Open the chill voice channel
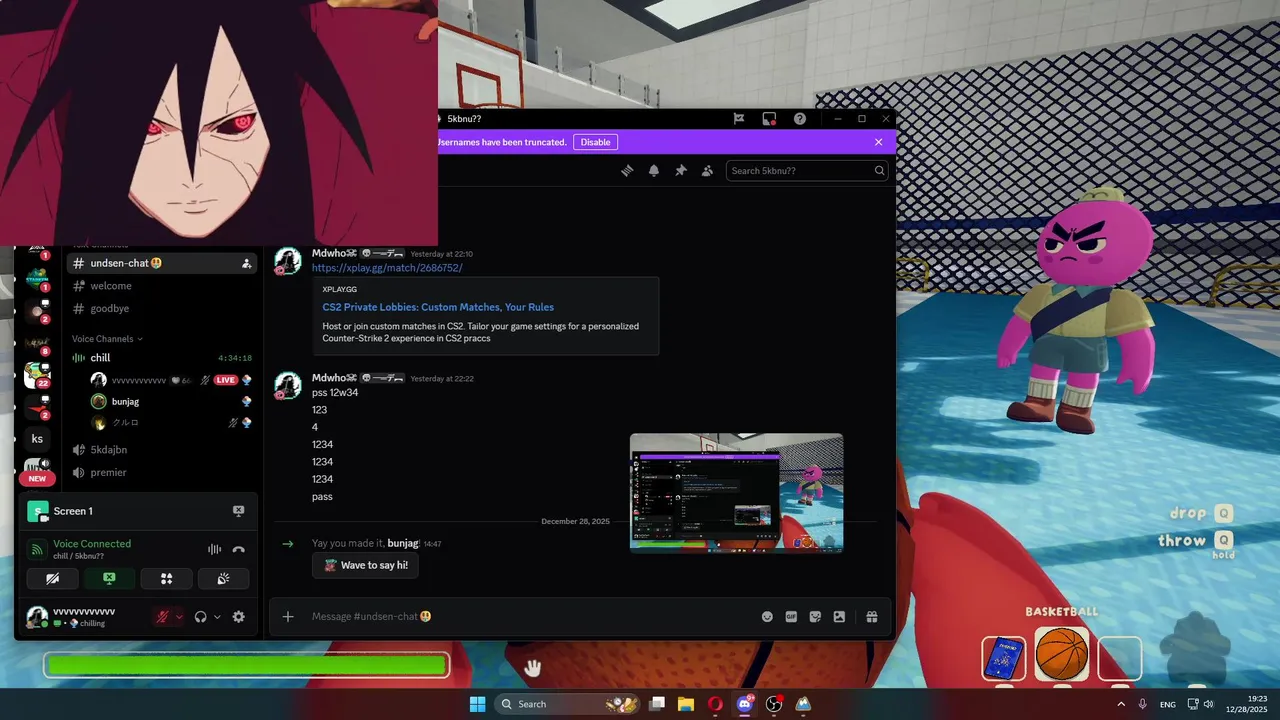 [x=162, y=358]
